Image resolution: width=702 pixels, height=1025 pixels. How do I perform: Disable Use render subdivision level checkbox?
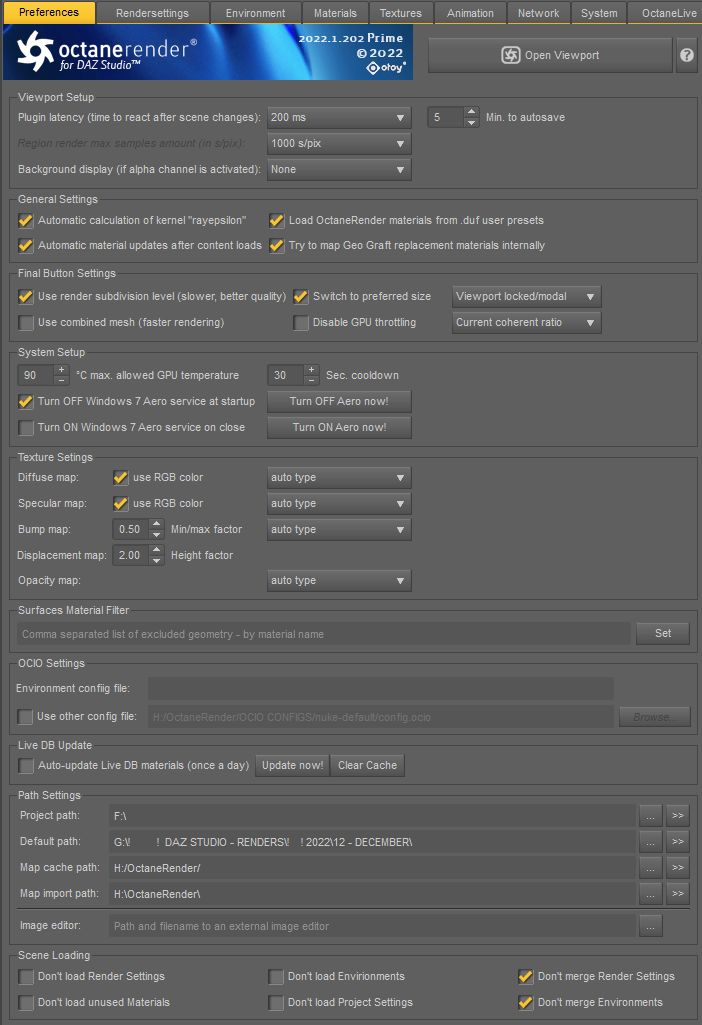click(x=25, y=297)
